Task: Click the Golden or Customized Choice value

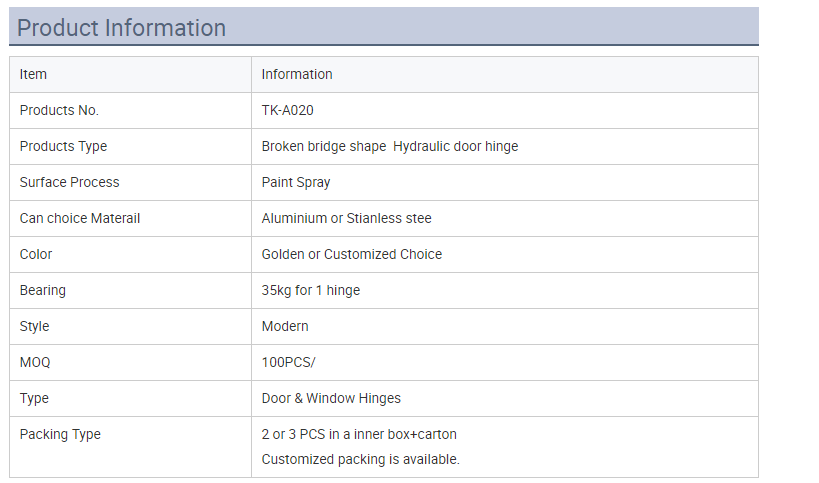Action: point(352,254)
